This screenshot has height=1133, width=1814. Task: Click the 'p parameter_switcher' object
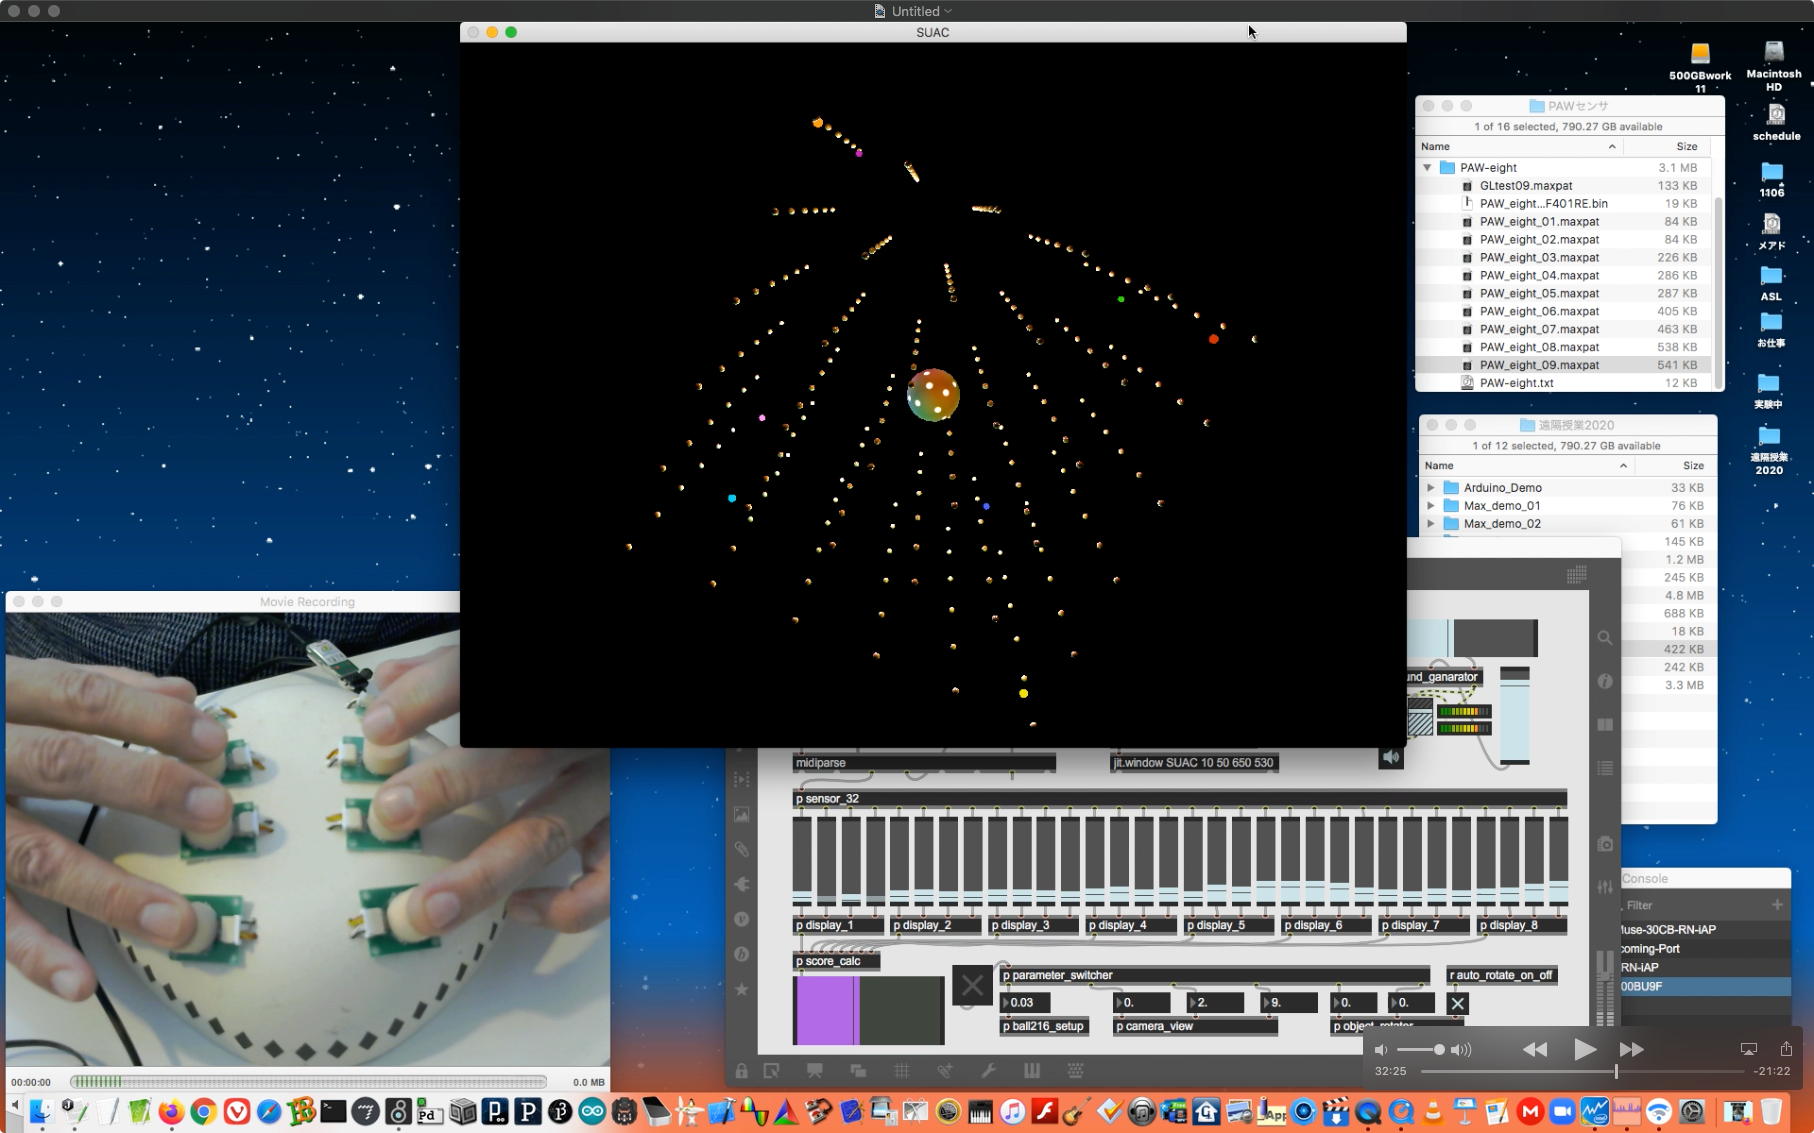(1215, 975)
